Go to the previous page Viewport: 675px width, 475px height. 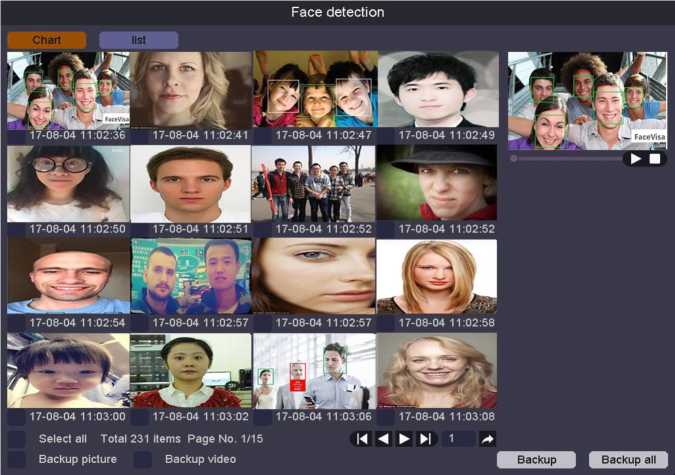coord(383,439)
